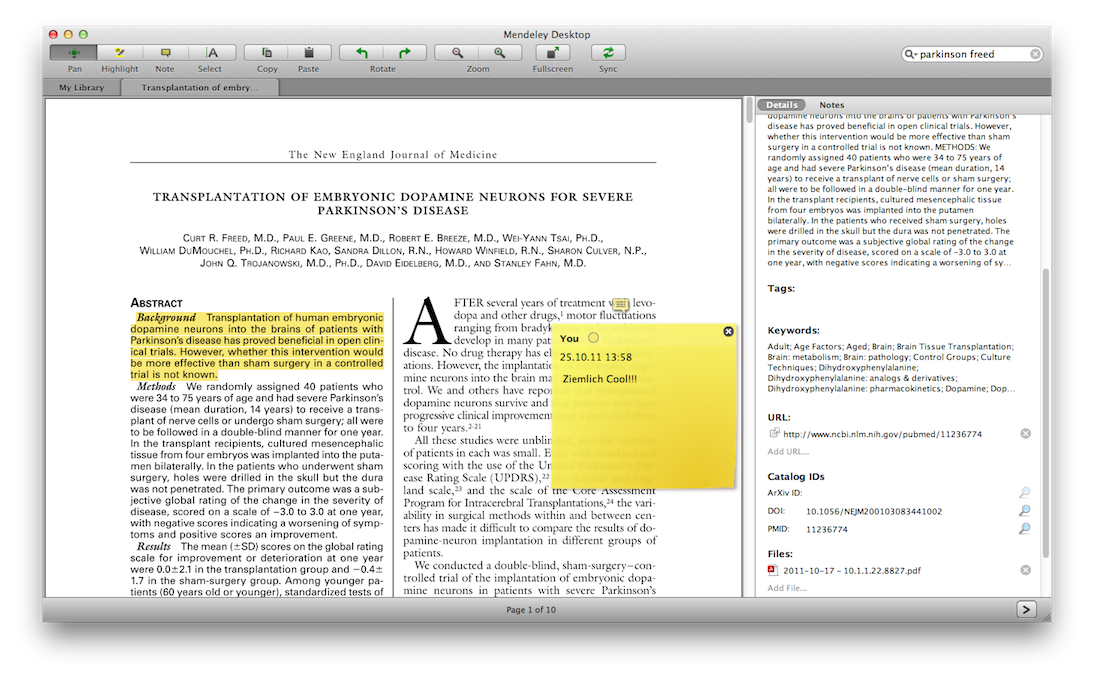
Task: Open 2011-10-17 - 10.1.1.22.8827.pdf file
Action: [x=851, y=571]
